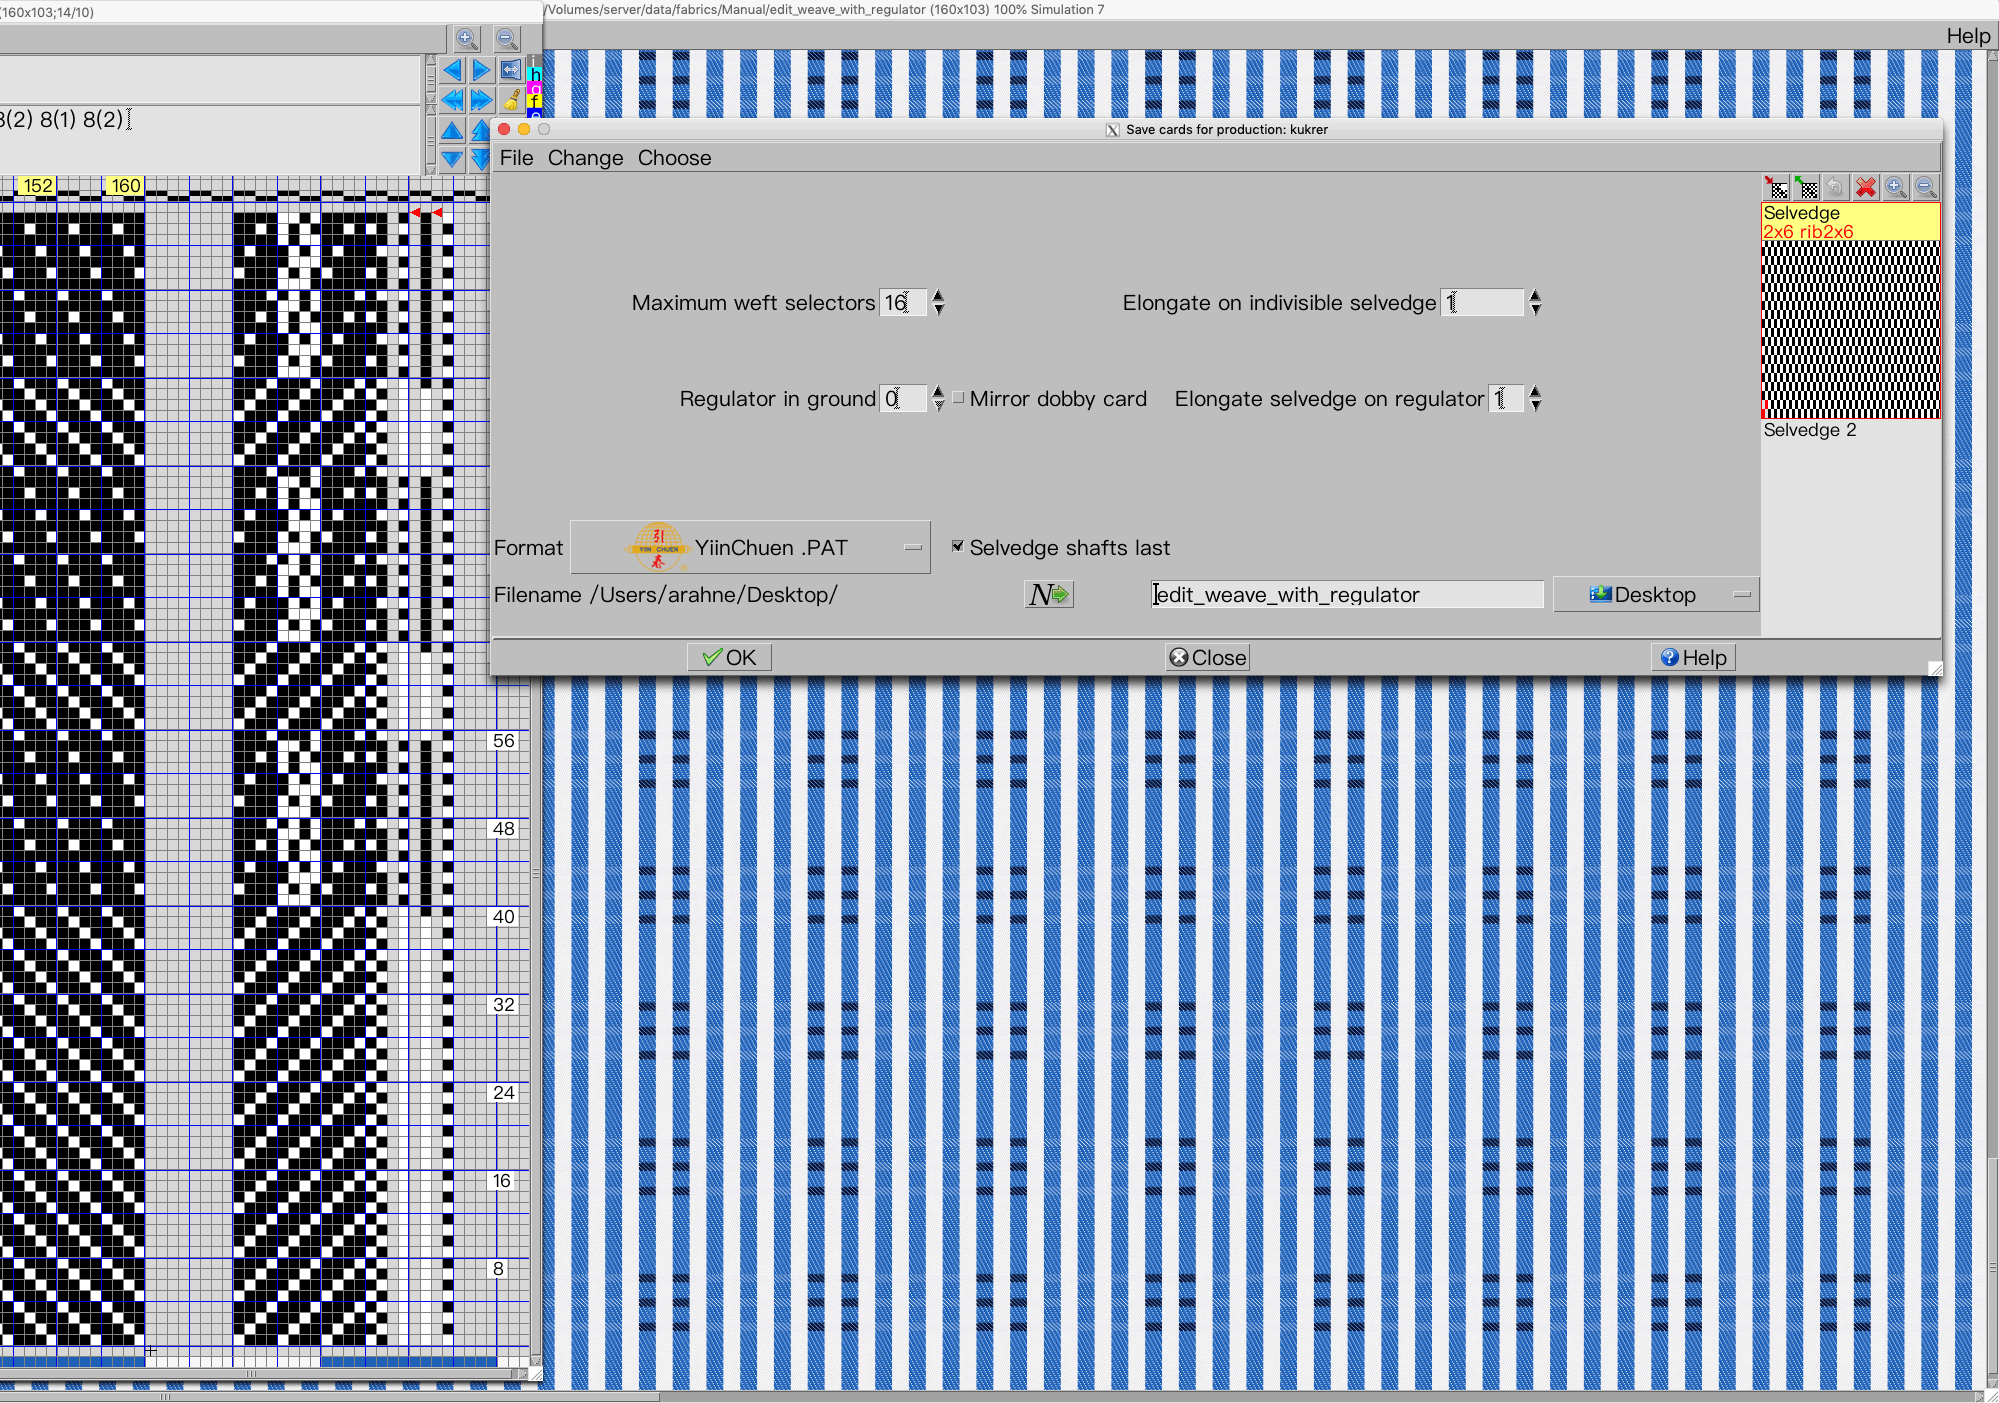Click the N arrow filename icon
The width and height of the screenshot is (1999, 1403).
click(1049, 595)
